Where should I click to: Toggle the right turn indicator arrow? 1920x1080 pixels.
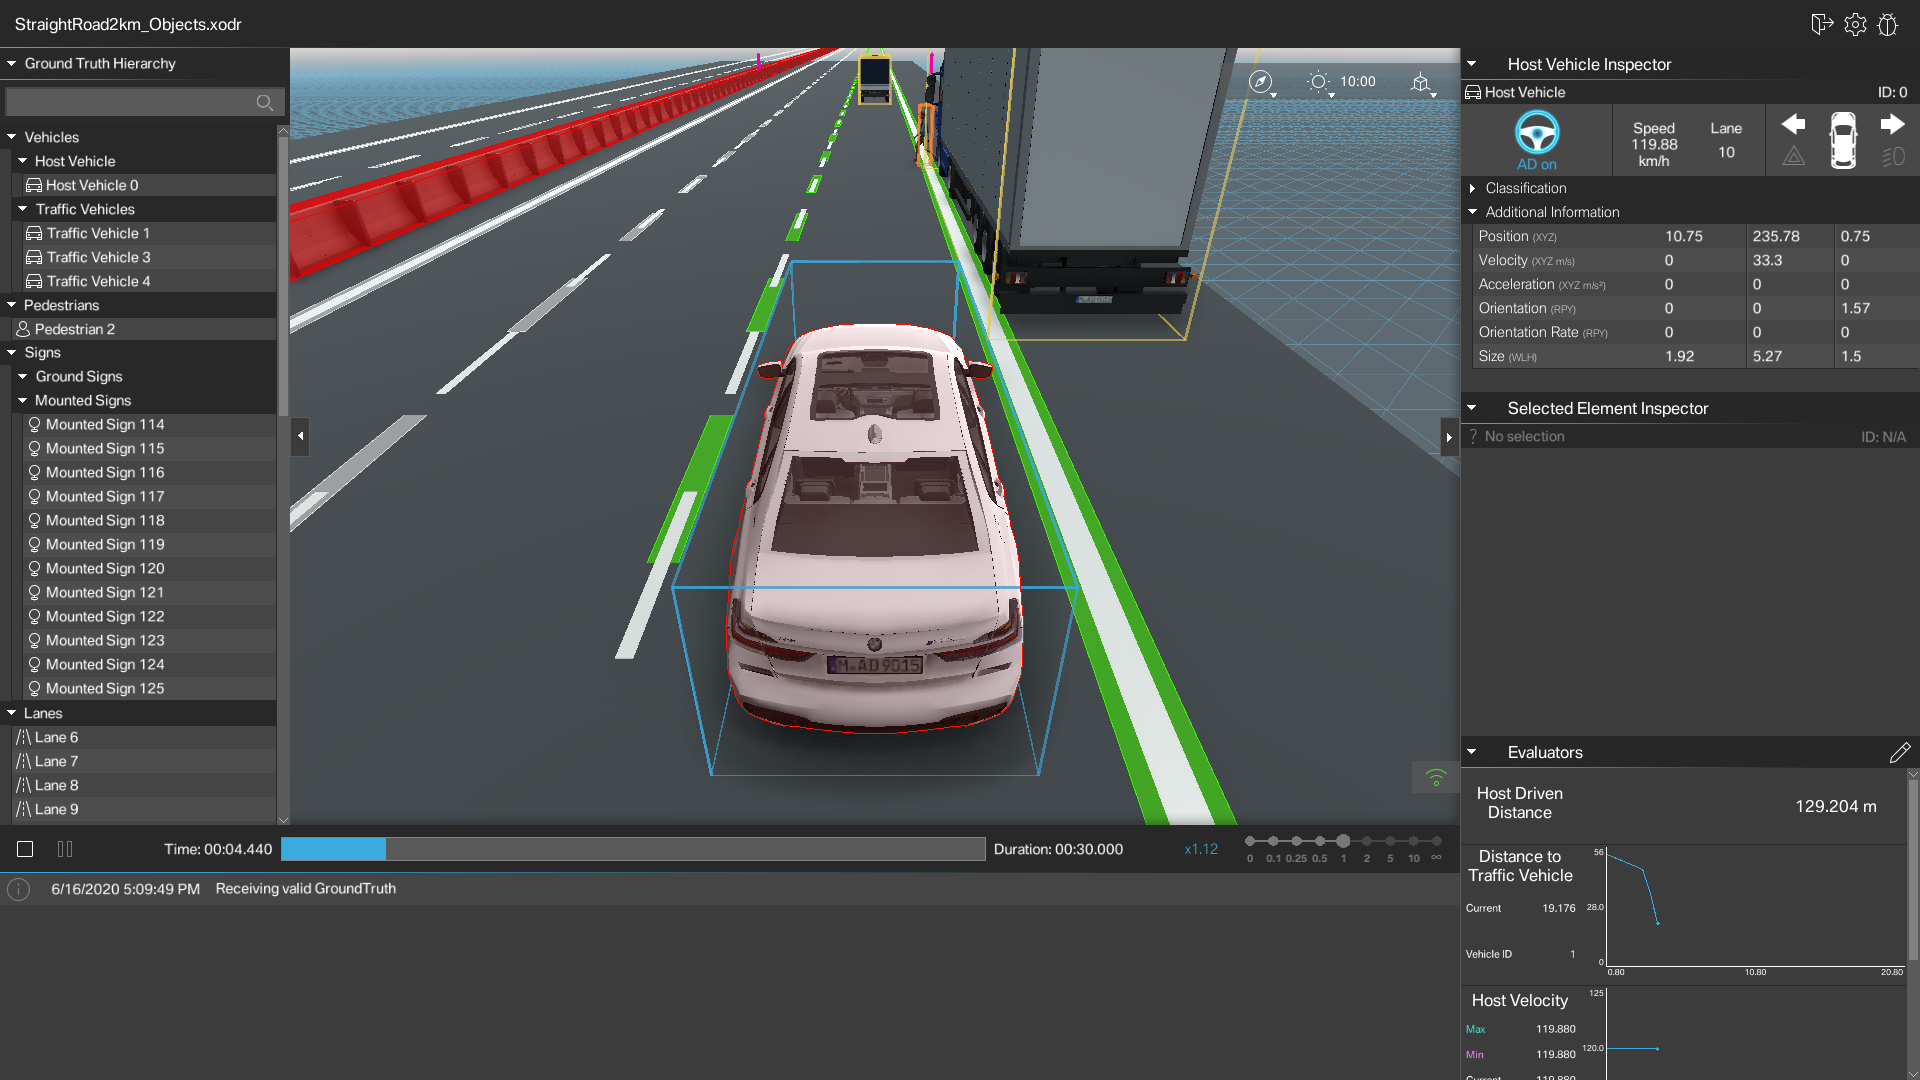1893,124
